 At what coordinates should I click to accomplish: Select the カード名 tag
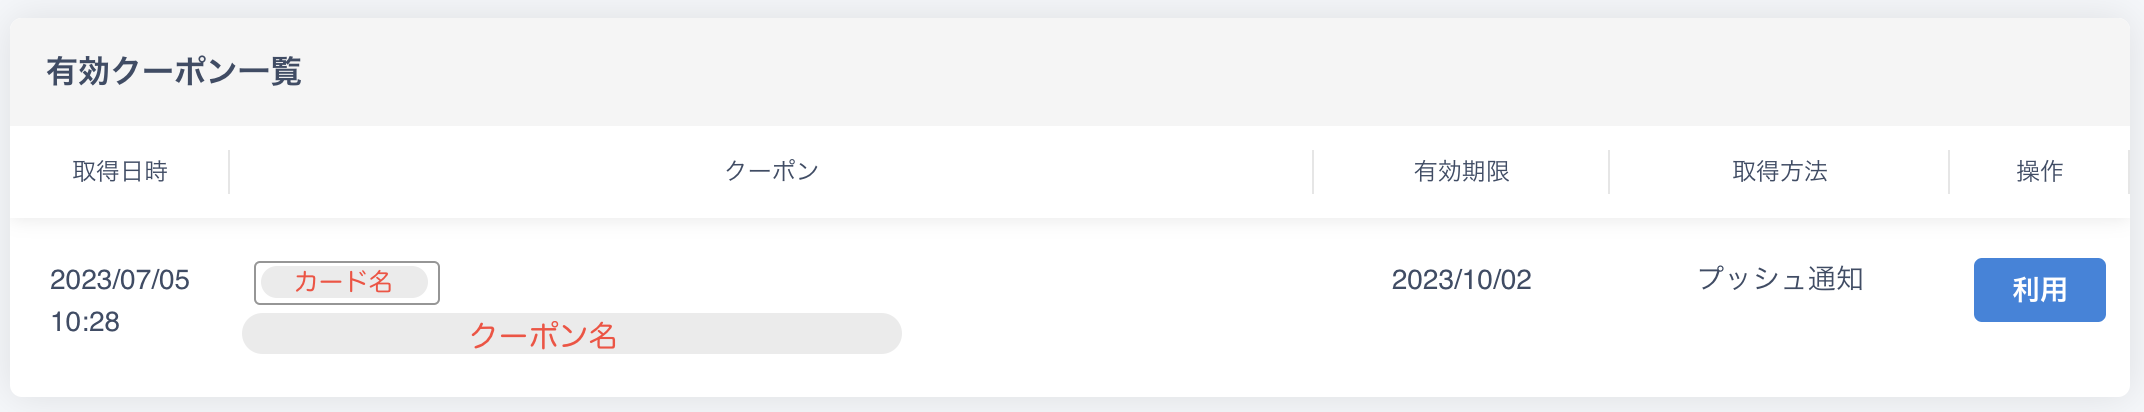coord(345,282)
